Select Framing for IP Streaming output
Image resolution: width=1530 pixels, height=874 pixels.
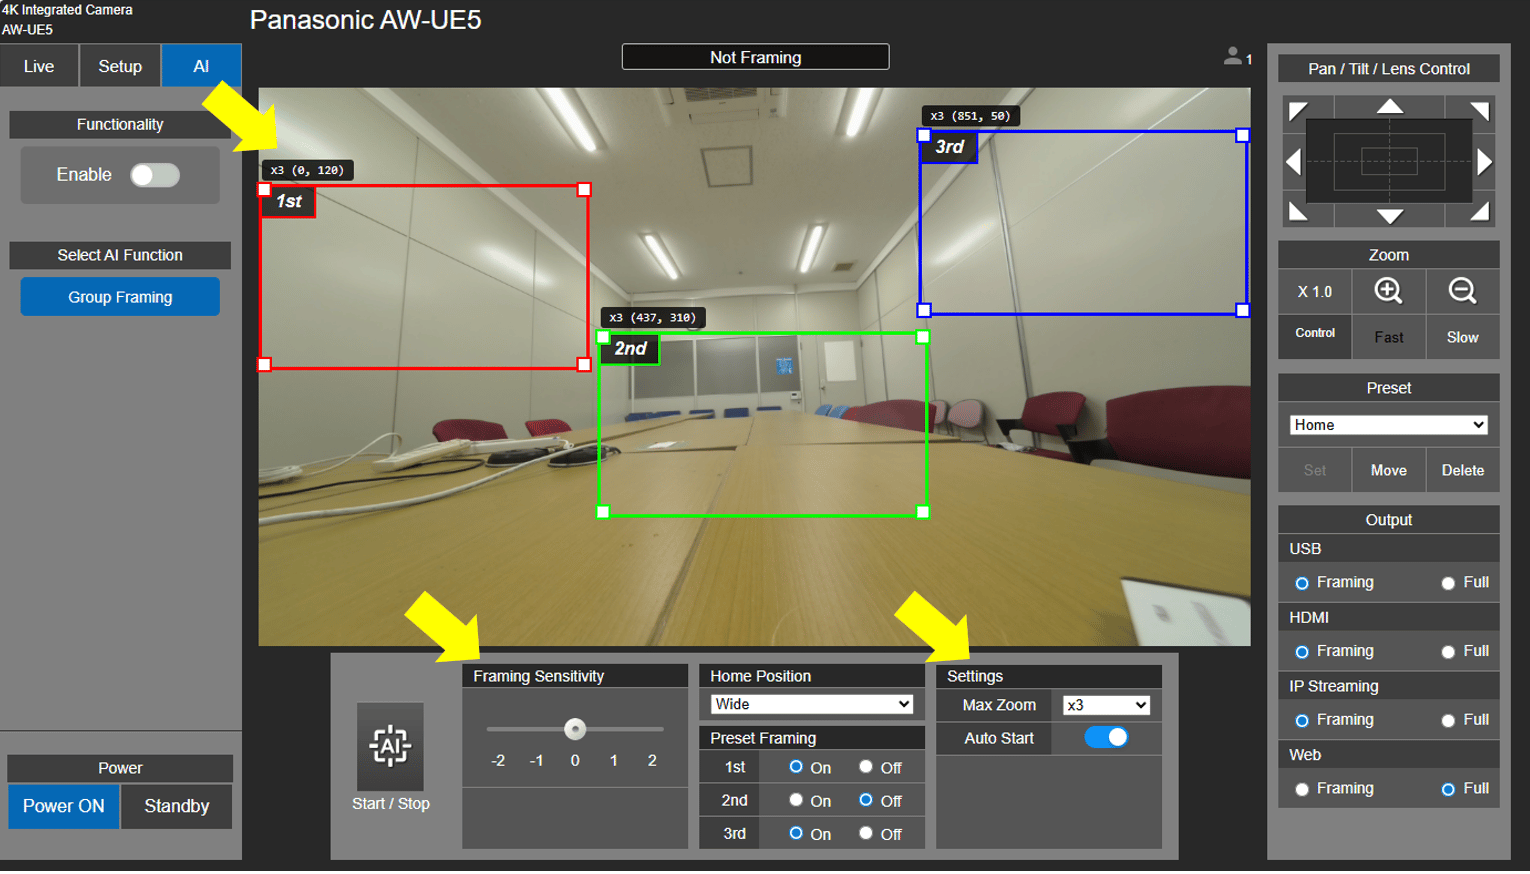(x=1302, y=720)
